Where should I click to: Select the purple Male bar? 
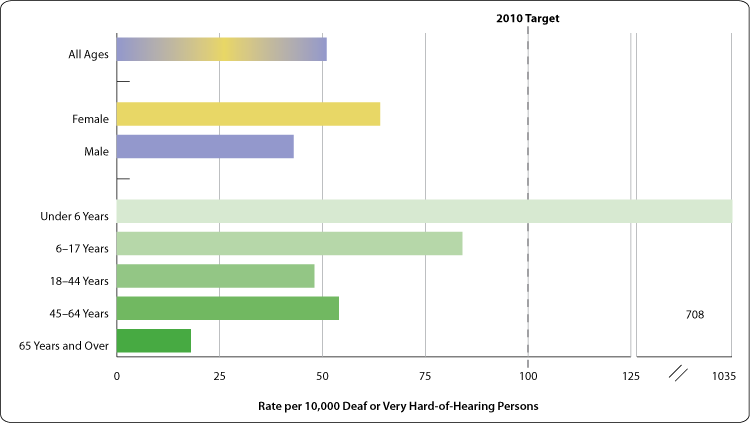click(x=205, y=147)
